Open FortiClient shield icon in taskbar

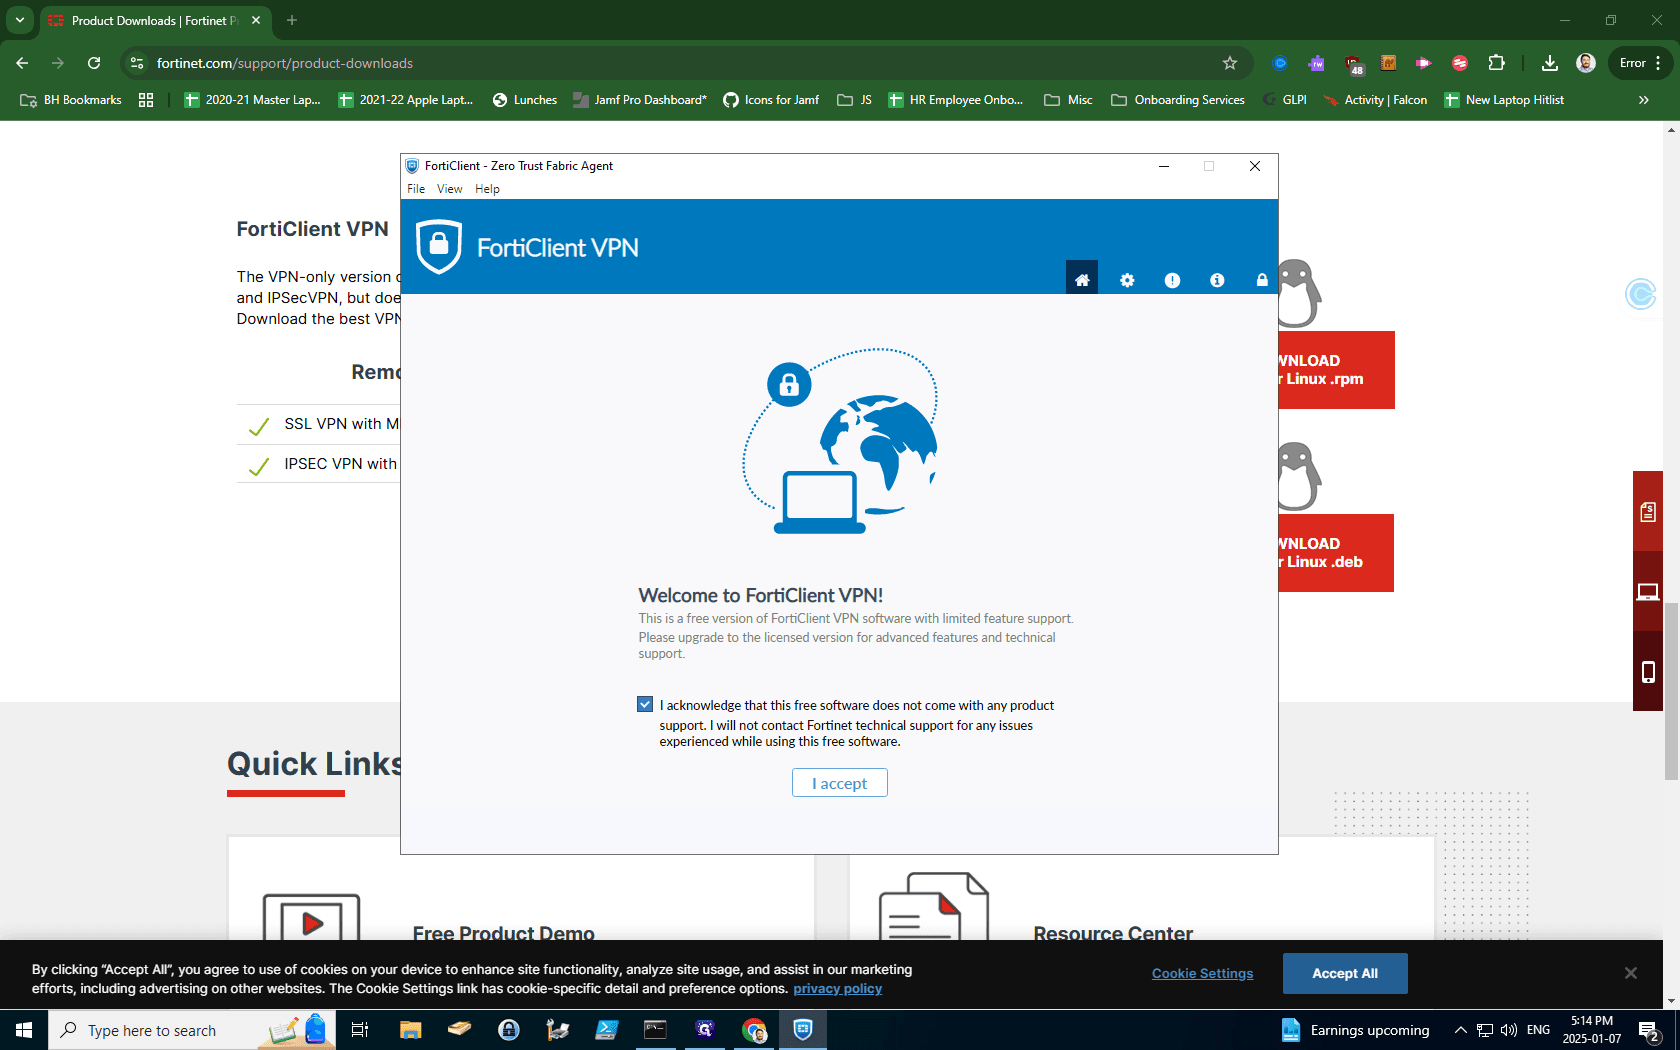[803, 1029]
